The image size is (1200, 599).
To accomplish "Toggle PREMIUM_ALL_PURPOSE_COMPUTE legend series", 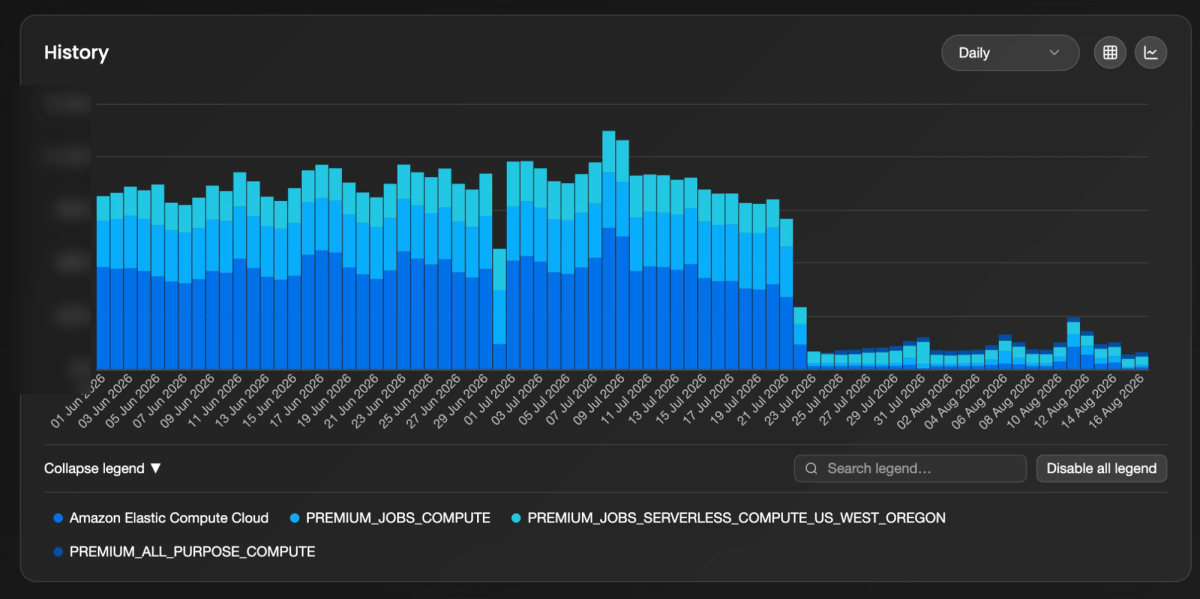I will coord(184,551).
